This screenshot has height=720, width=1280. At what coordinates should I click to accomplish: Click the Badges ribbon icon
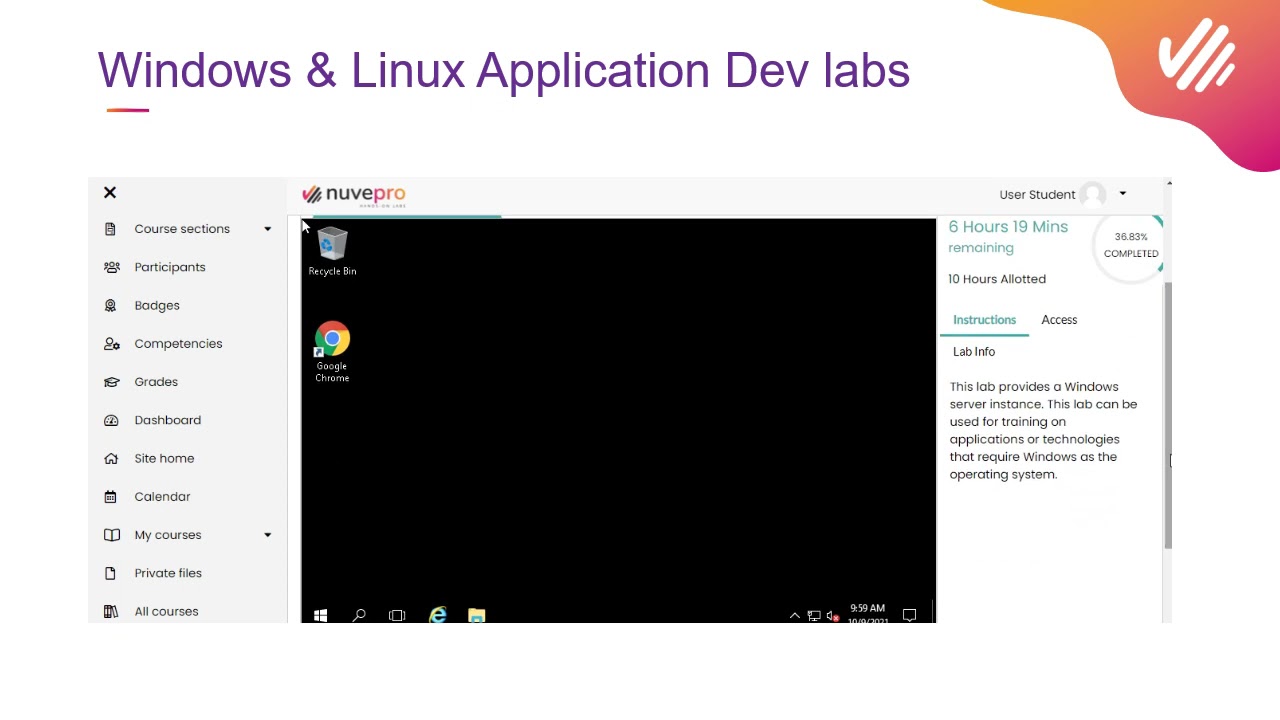point(111,305)
